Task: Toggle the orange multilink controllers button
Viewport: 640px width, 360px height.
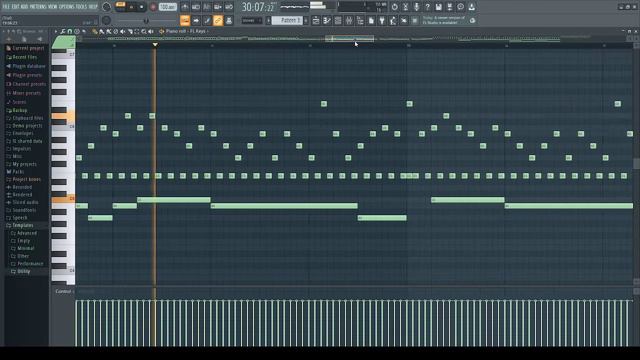Action: (x=218, y=20)
